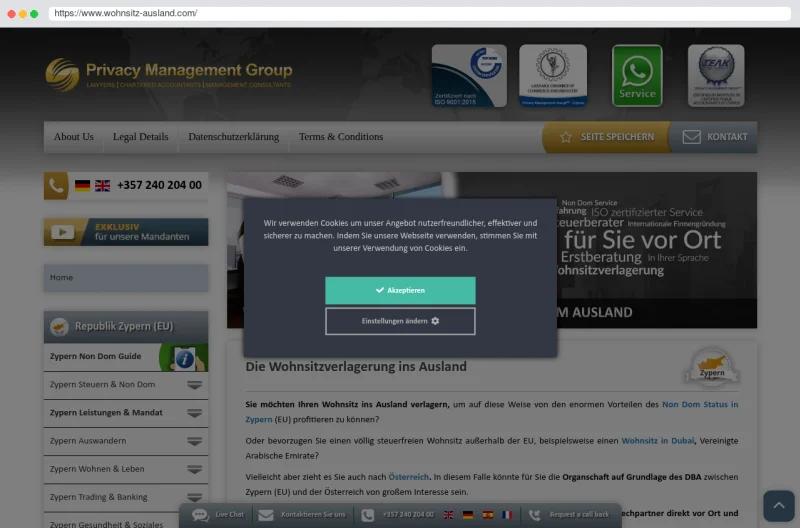
Task: Open the SEAK certified accountants badge
Action: [716, 76]
